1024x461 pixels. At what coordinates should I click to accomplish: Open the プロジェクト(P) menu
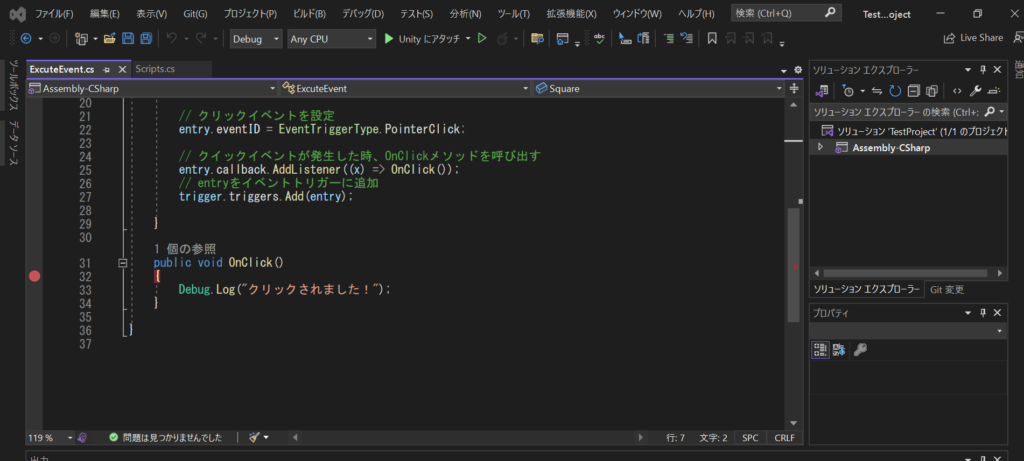[x=250, y=14]
